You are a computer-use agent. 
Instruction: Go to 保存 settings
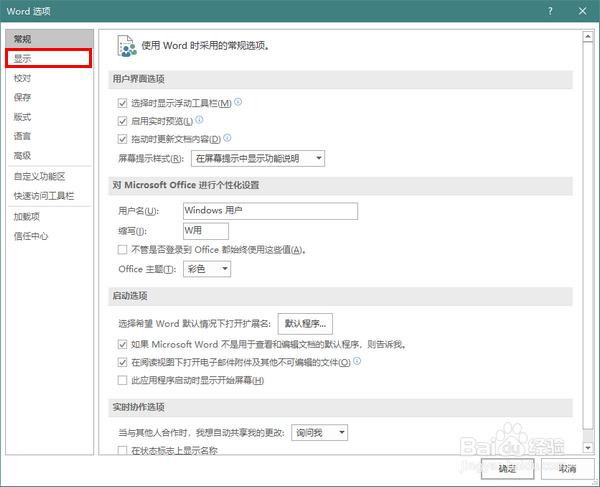coord(49,97)
